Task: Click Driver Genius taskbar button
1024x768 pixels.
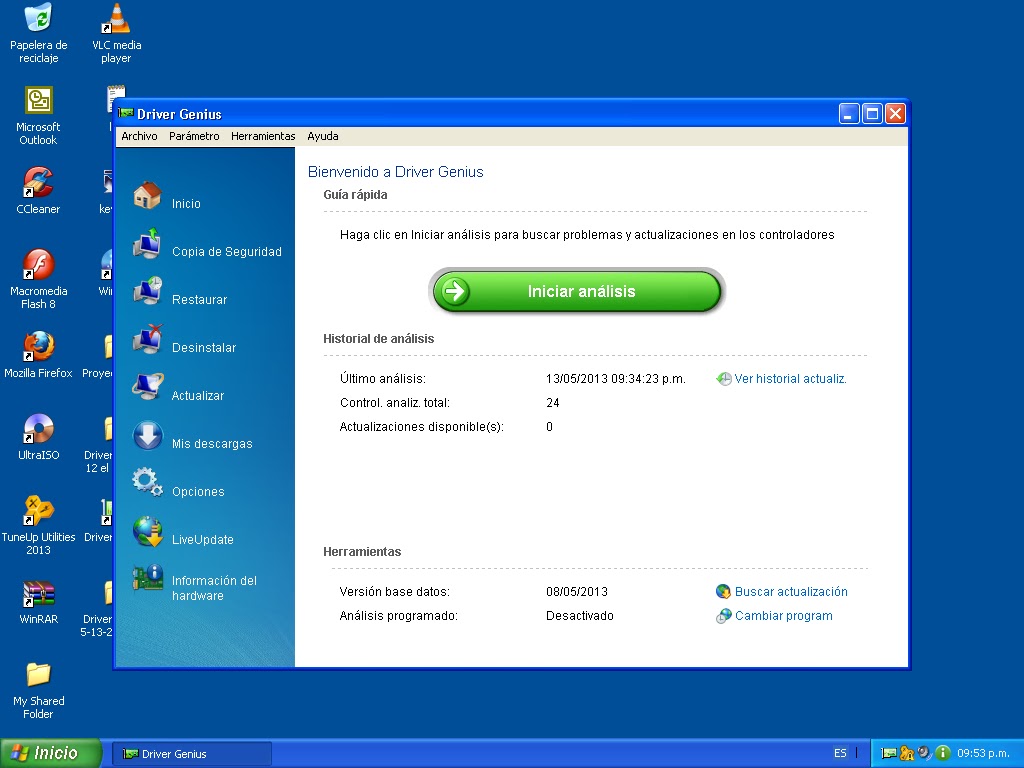Action: click(x=192, y=754)
